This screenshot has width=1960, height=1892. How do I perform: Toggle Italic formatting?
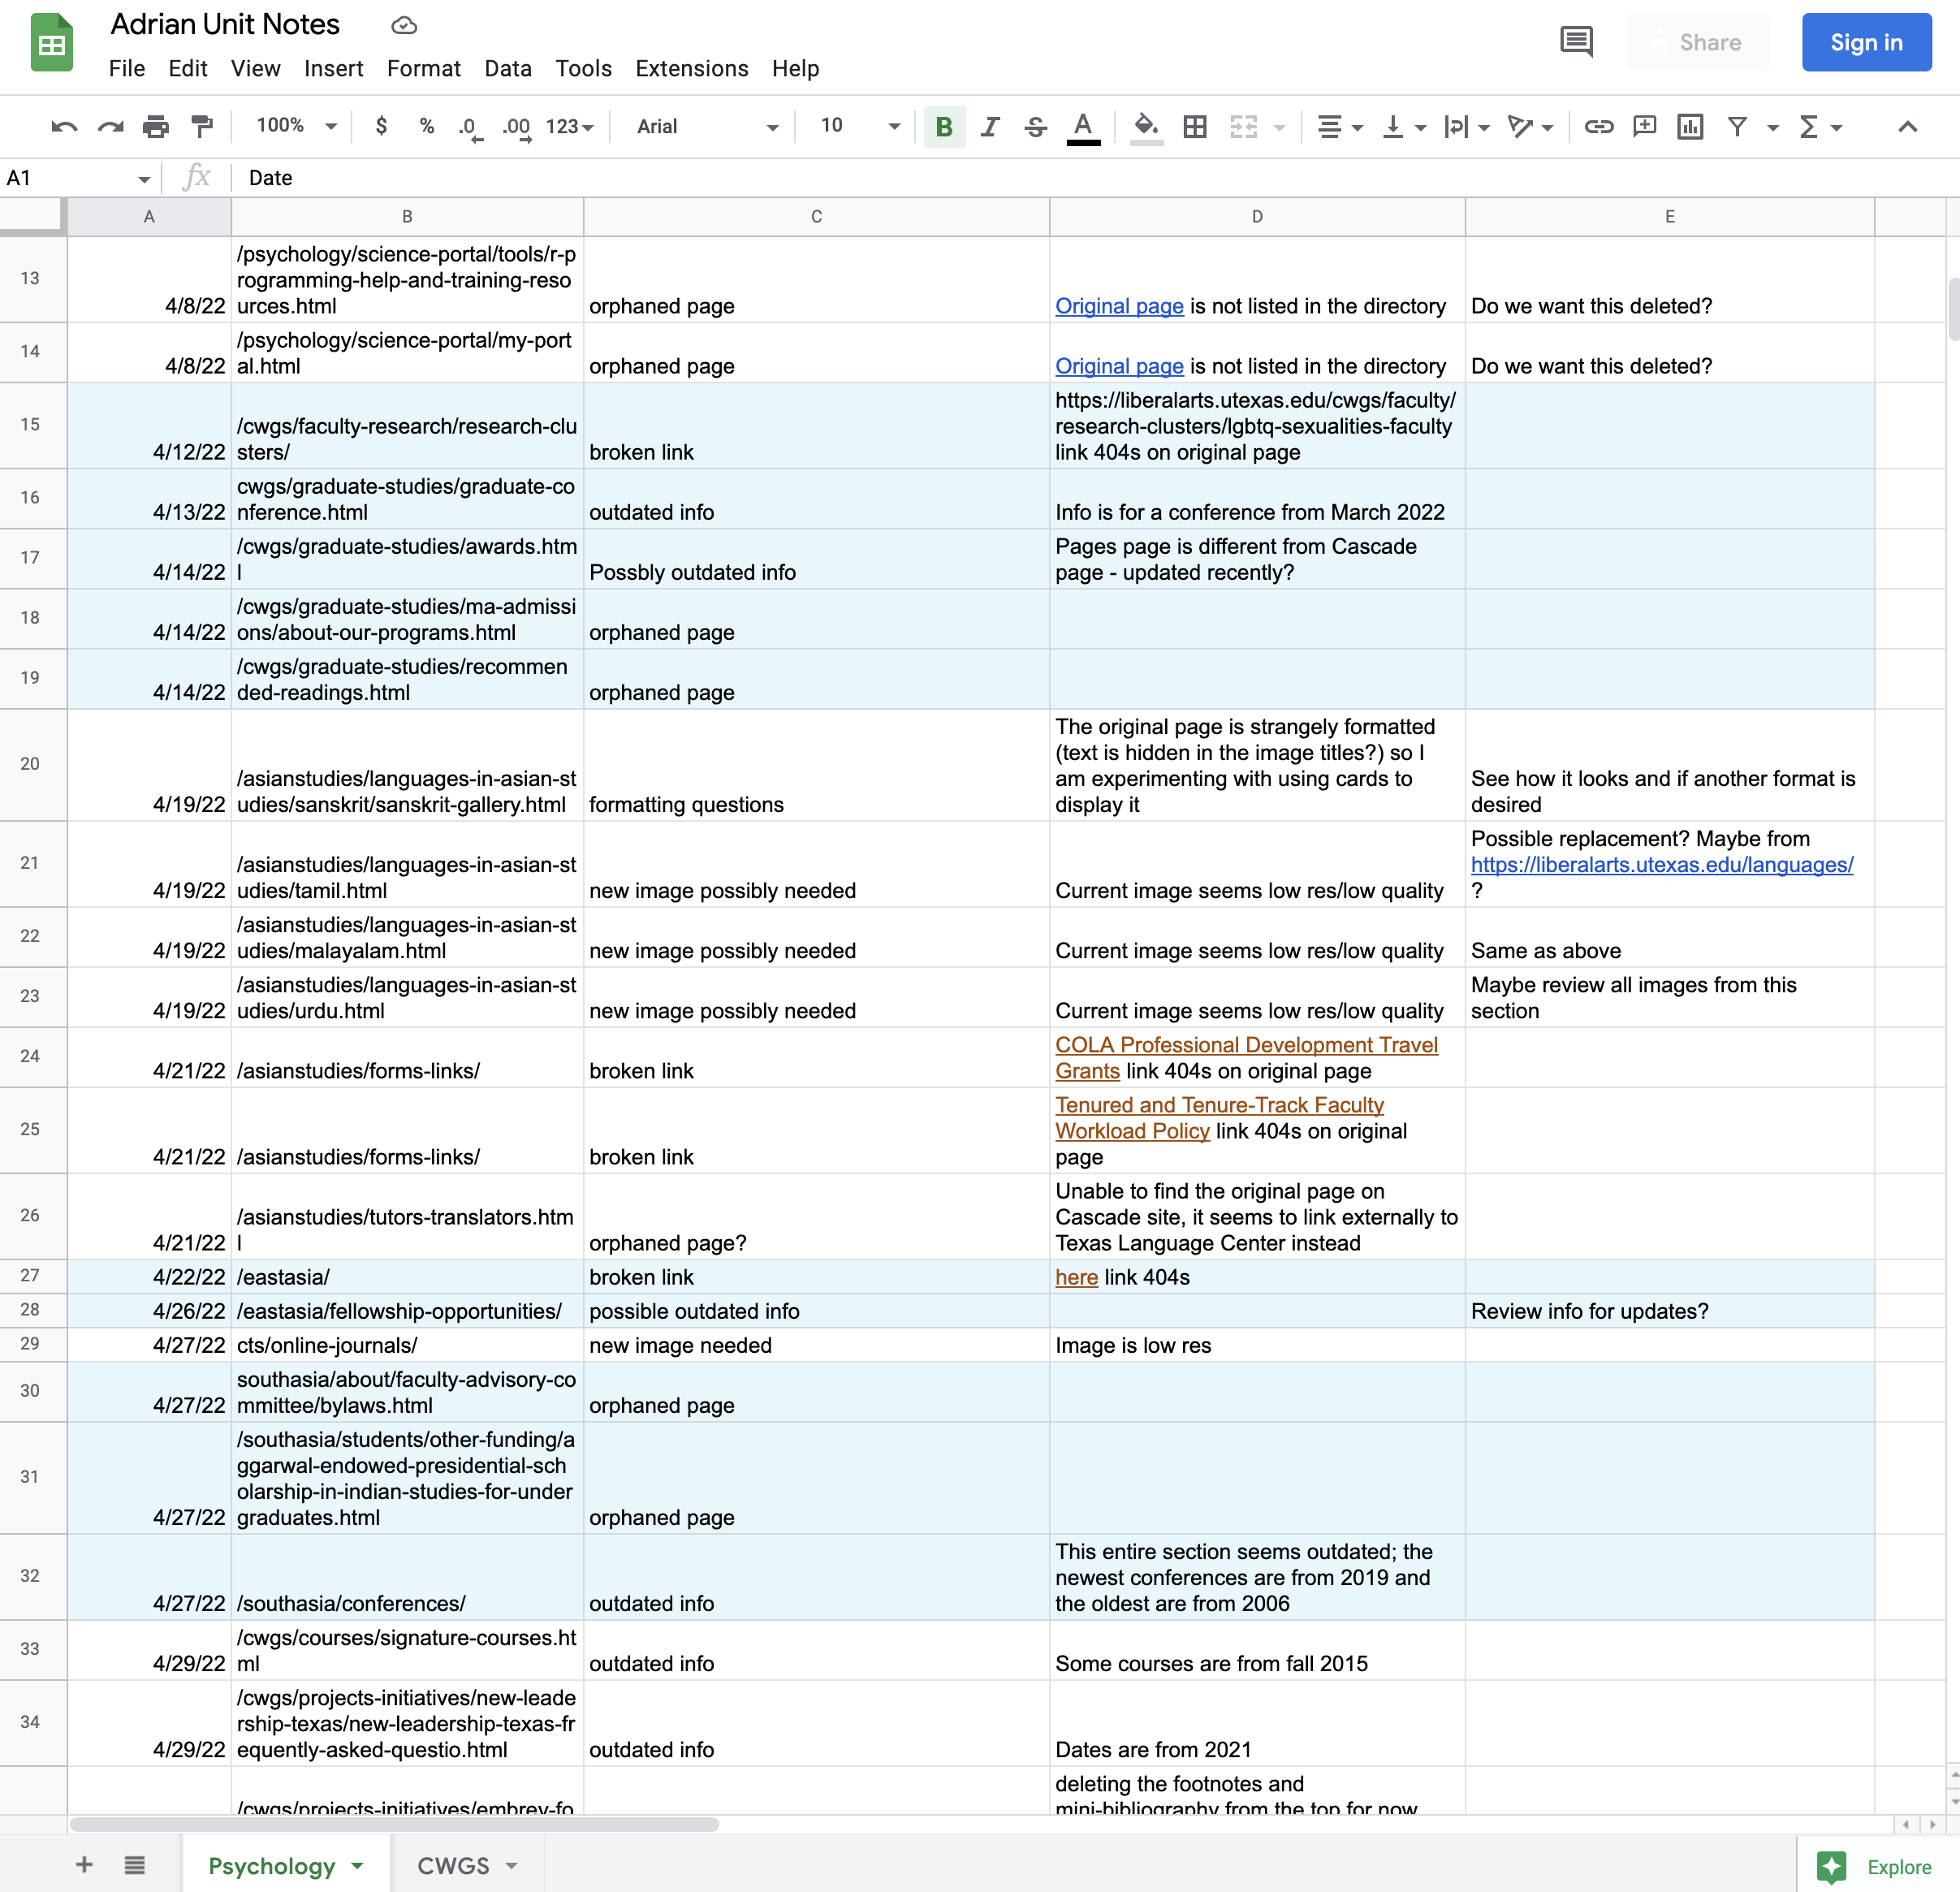(990, 127)
